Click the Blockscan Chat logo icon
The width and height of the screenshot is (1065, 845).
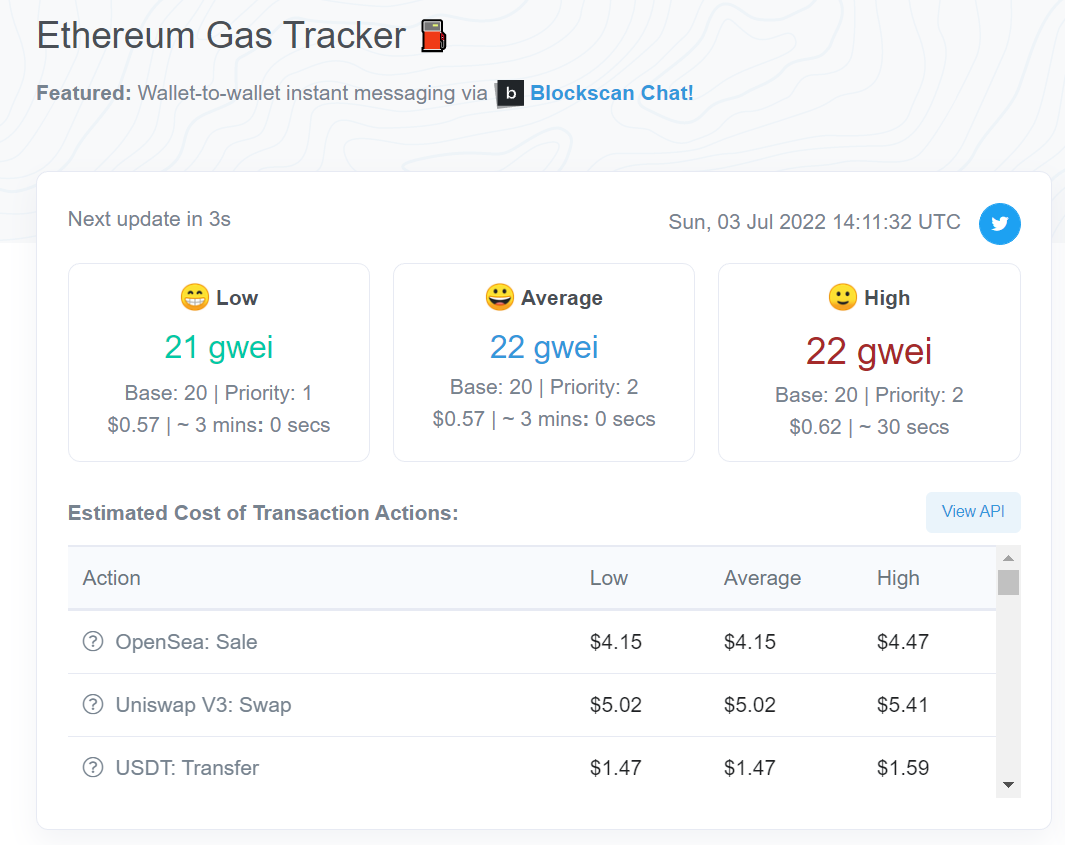click(510, 93)
